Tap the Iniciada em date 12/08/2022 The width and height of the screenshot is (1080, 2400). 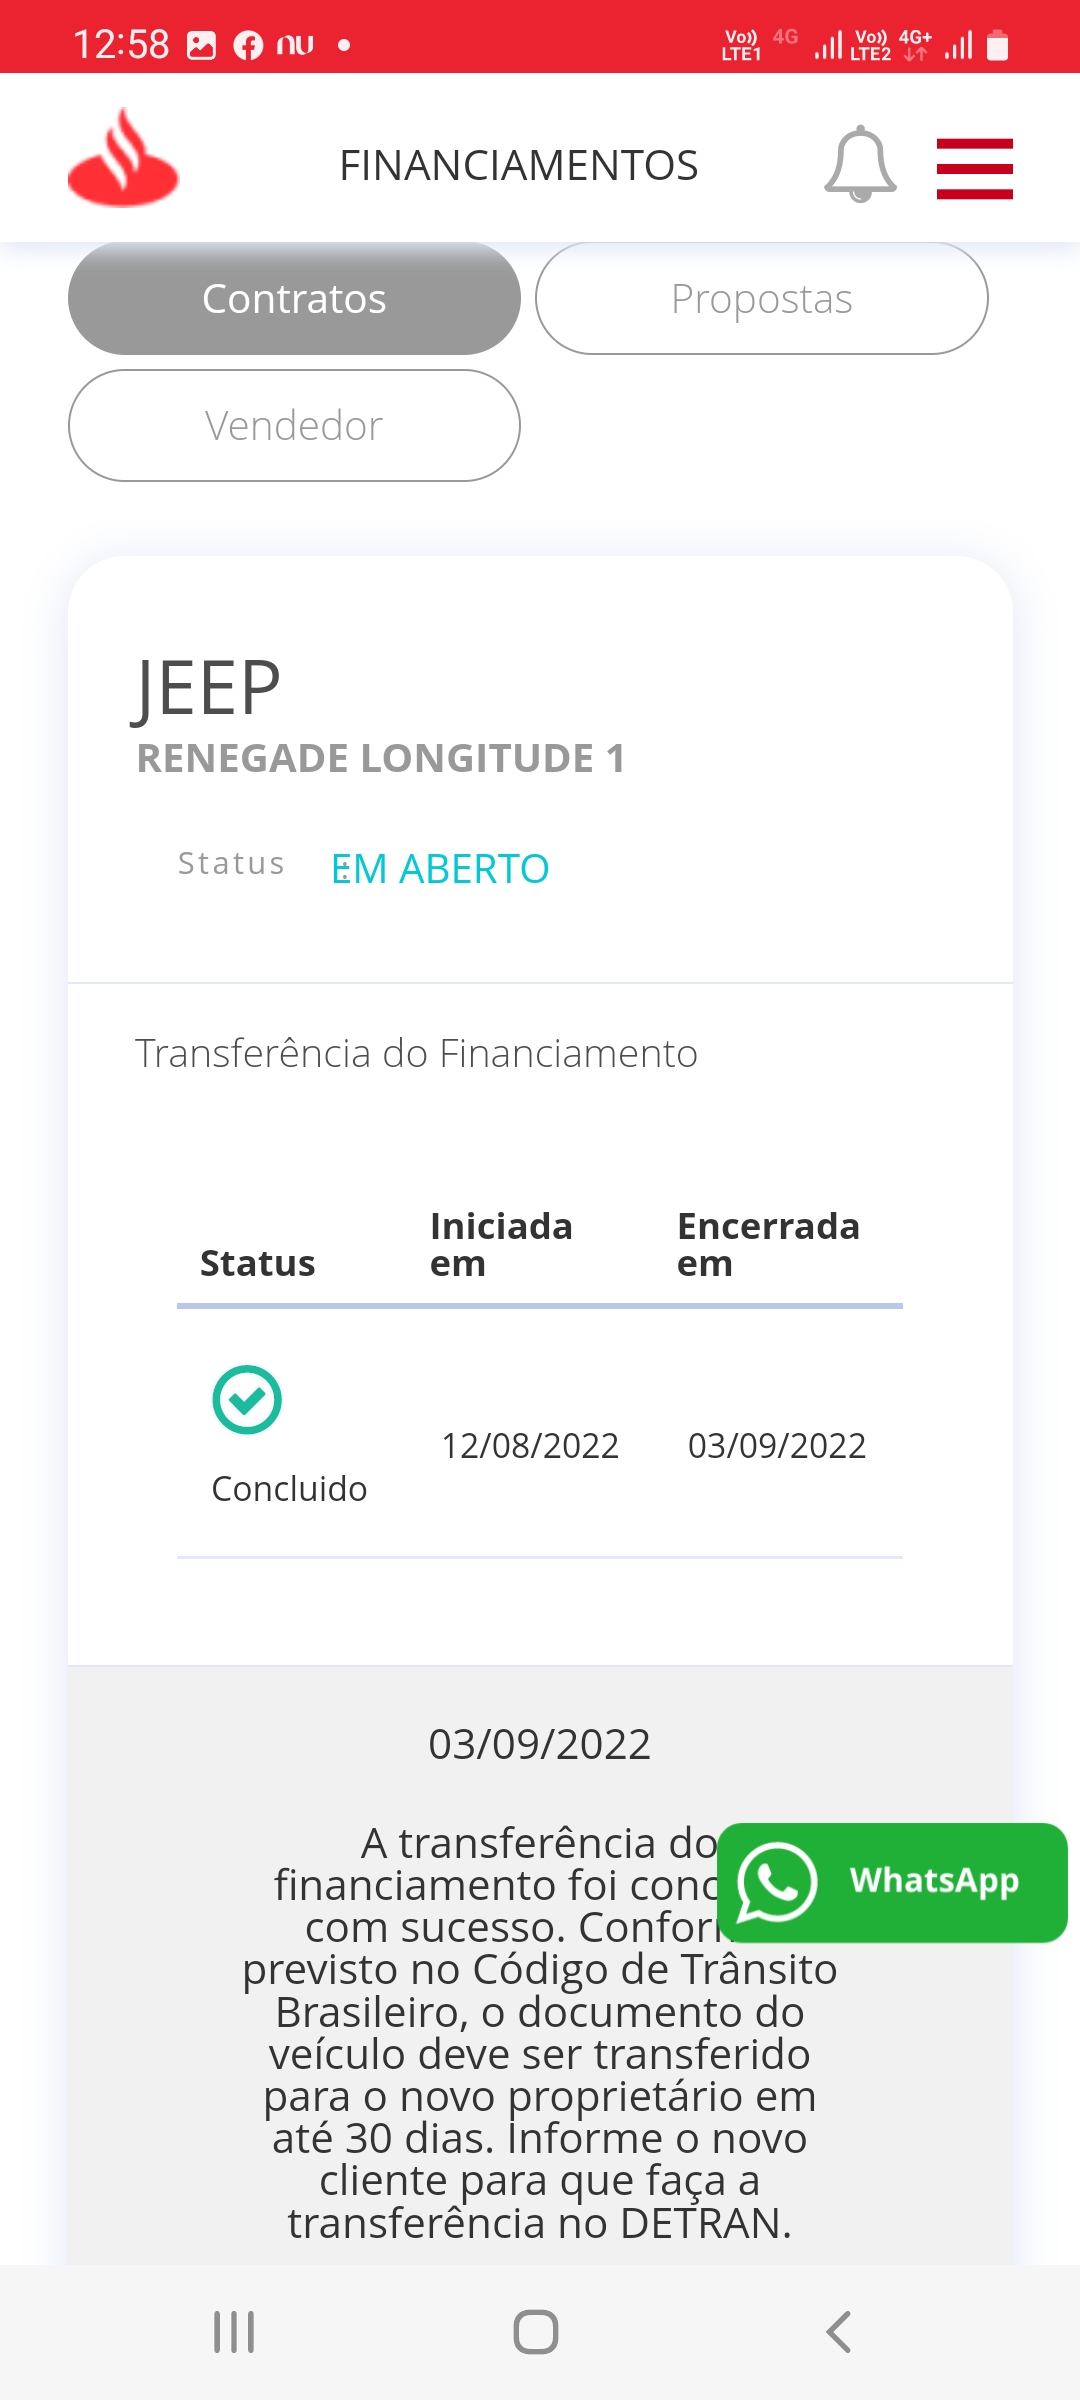click(x=530, y=1445)
